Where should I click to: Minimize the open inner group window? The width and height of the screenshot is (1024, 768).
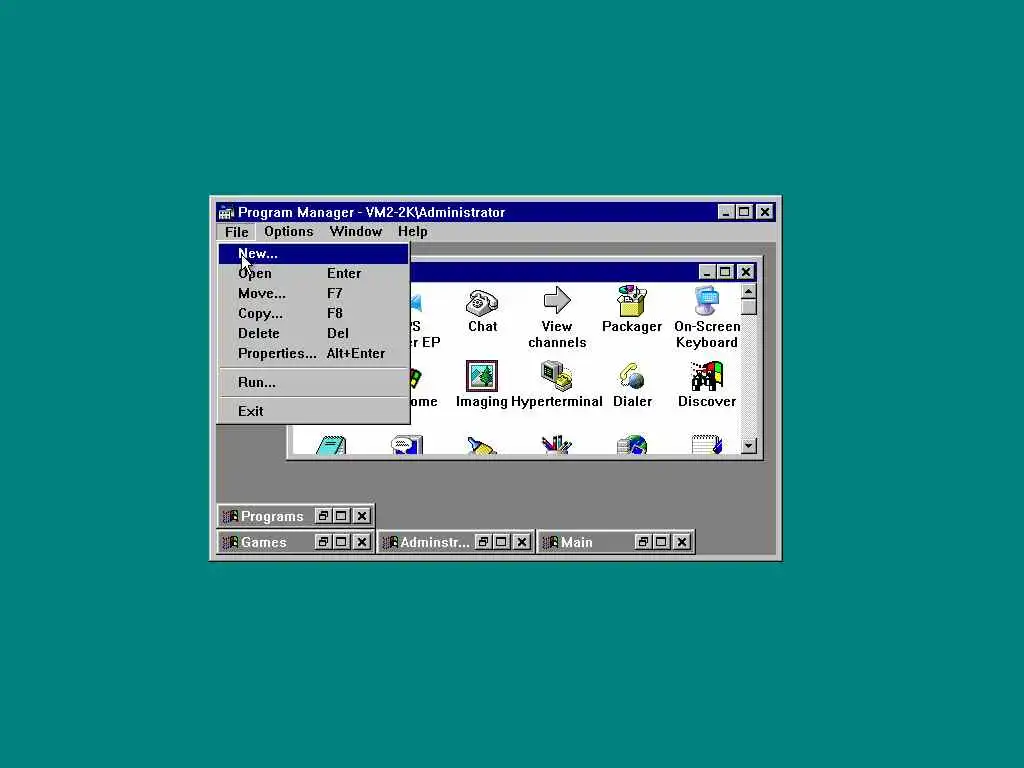(x=707, y=272)
